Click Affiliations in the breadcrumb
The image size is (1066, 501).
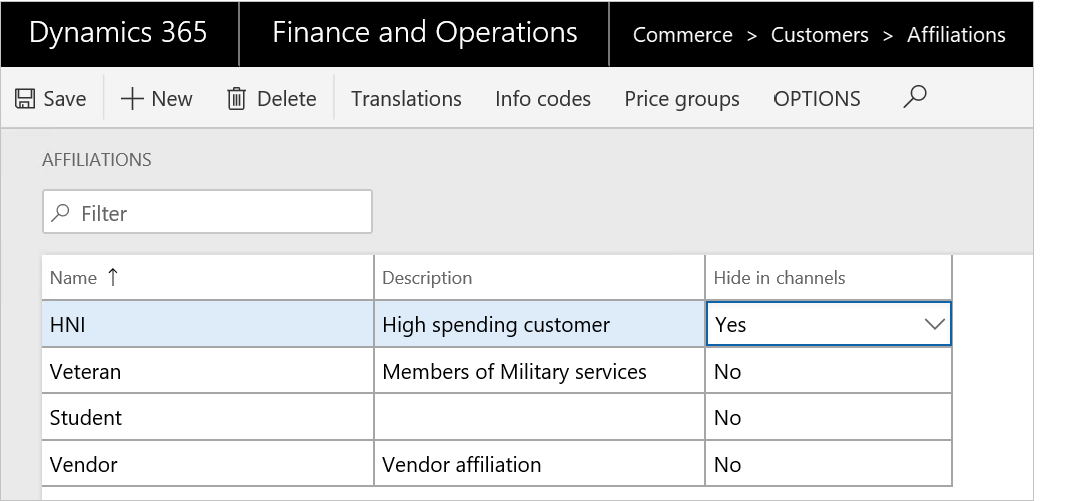pos(956,35)
